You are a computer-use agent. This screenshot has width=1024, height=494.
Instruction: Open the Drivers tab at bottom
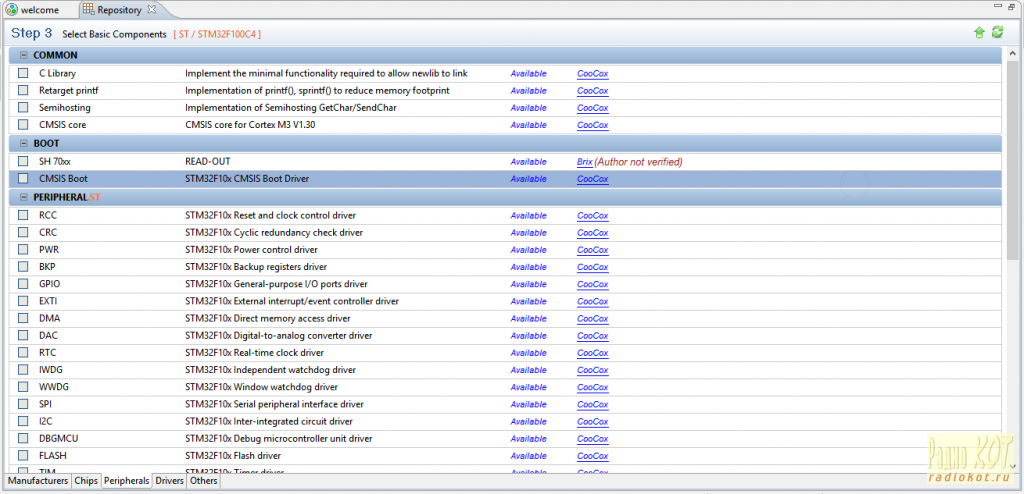(169, 481)
